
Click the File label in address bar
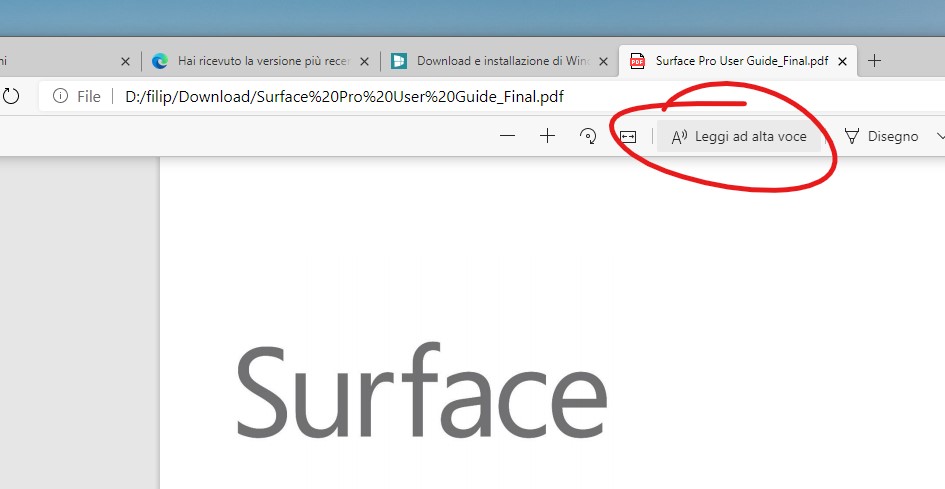[x=89, y=96]
